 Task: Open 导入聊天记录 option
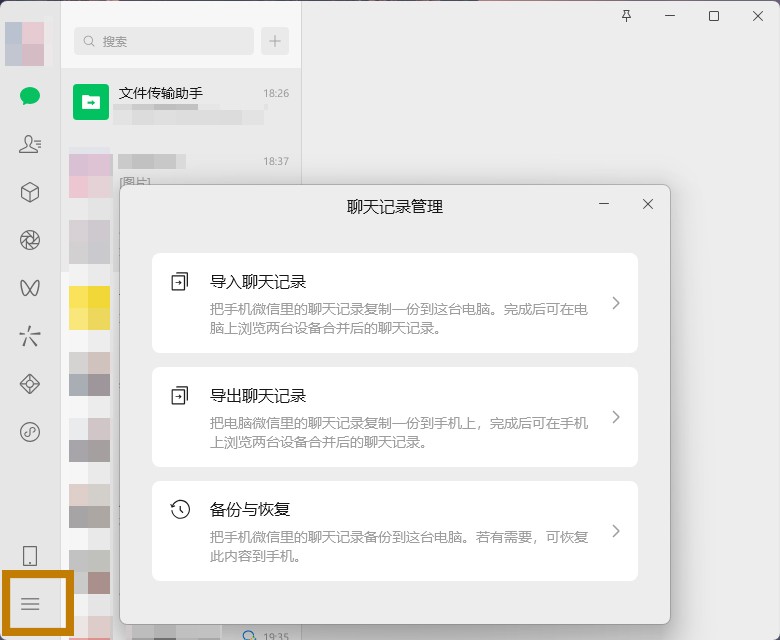(x=395, y=303)
